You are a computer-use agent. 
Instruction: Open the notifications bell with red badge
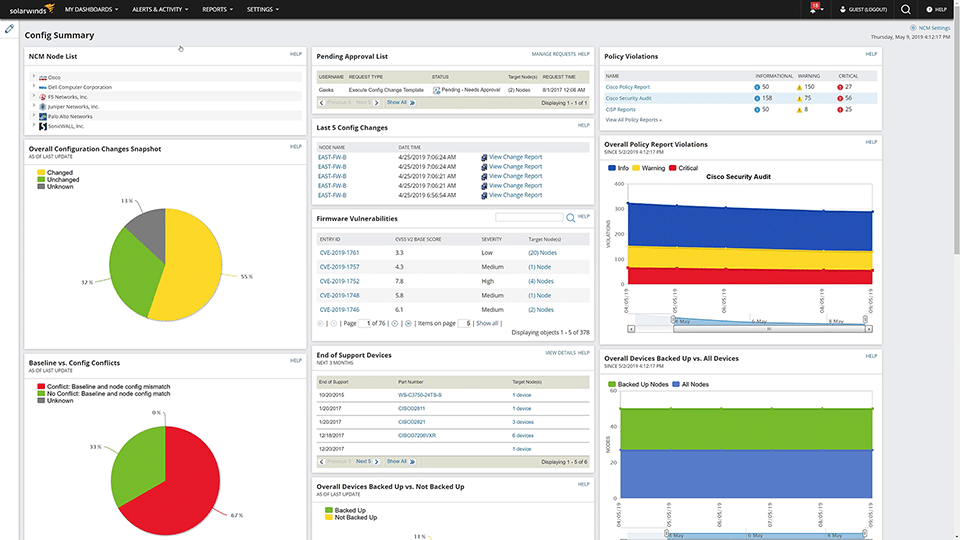[x=815, y=9]
